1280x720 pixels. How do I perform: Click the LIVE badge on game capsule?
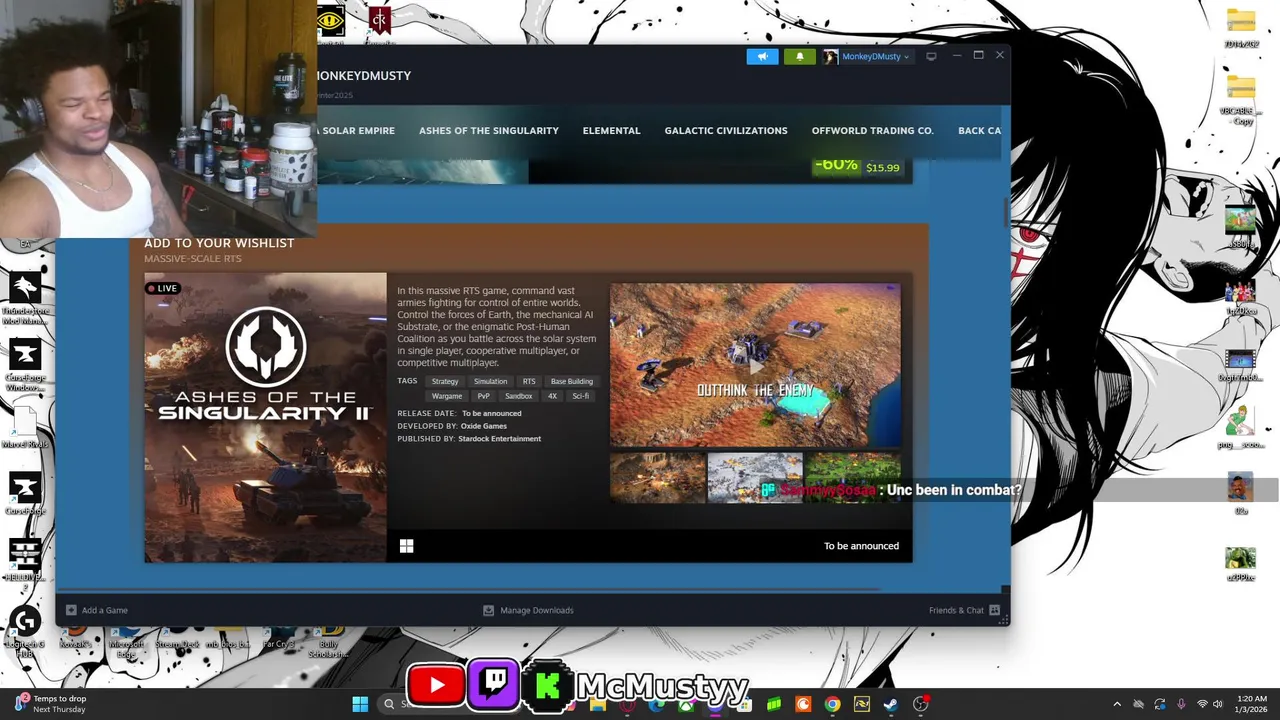(x=162, y=288)
